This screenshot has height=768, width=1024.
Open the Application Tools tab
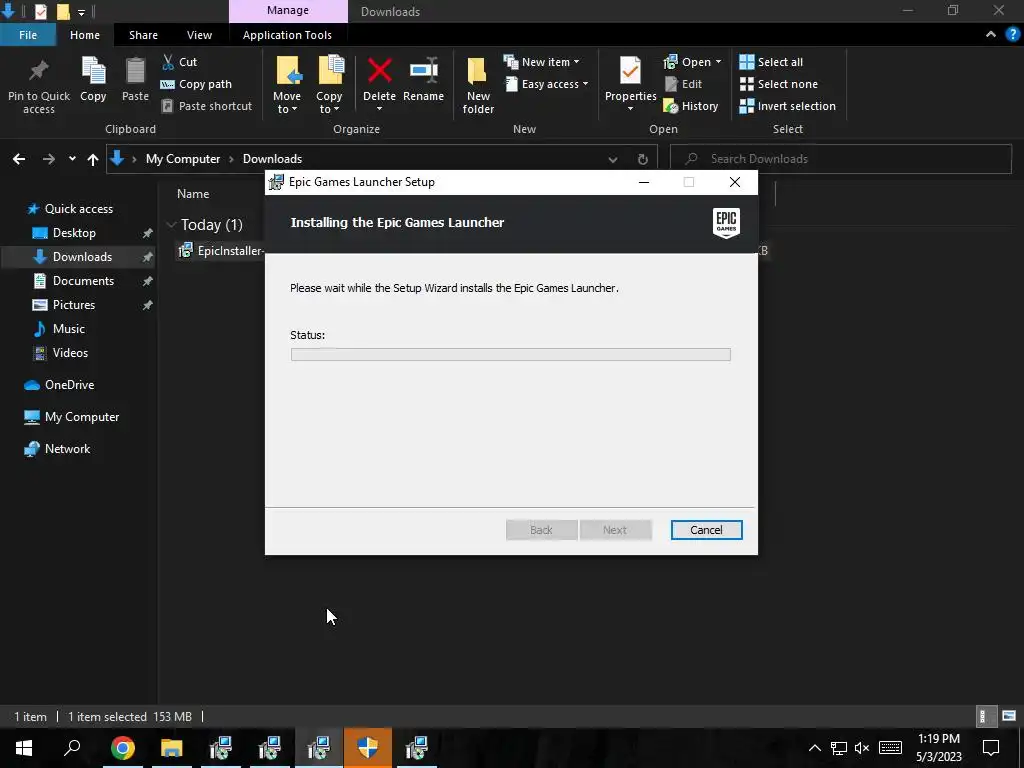(287, 35)
